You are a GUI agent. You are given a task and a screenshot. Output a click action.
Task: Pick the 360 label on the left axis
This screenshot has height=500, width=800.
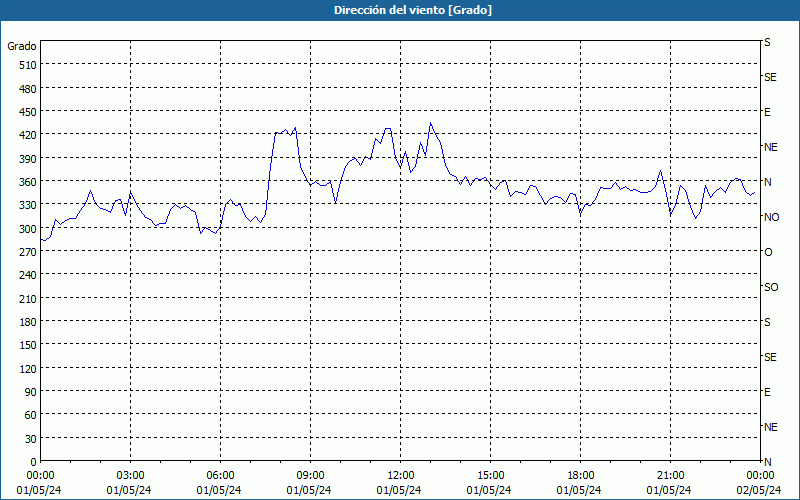point(28,182)
